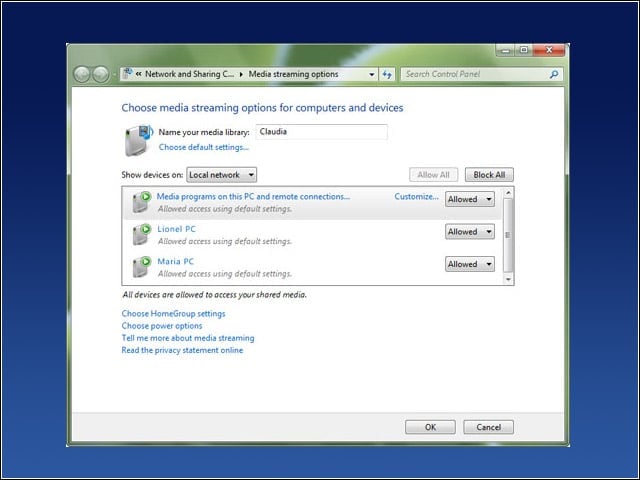Click the device list scroll down arrow
This screenshot has height=480, width=640.
click(x=508, y=279)
